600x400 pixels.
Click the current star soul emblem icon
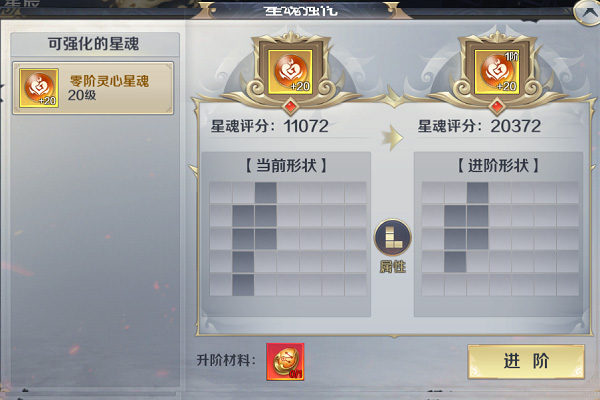click(290, 71)
